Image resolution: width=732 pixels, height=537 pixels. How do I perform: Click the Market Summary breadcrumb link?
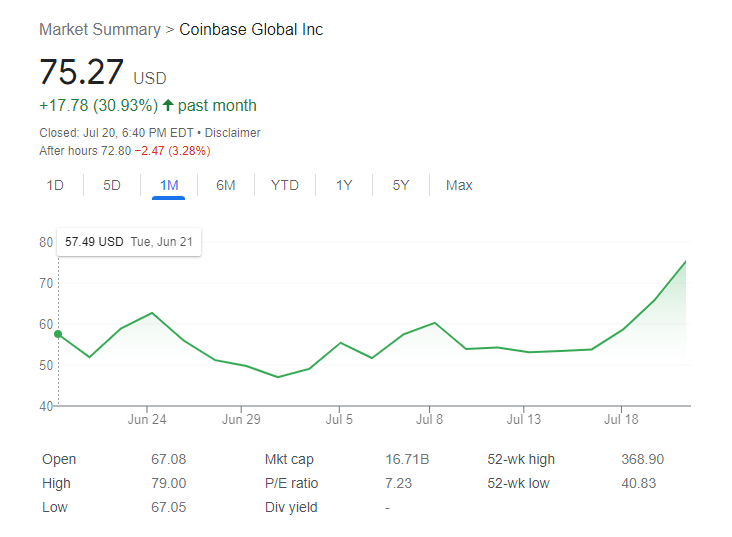coord(99,29)
